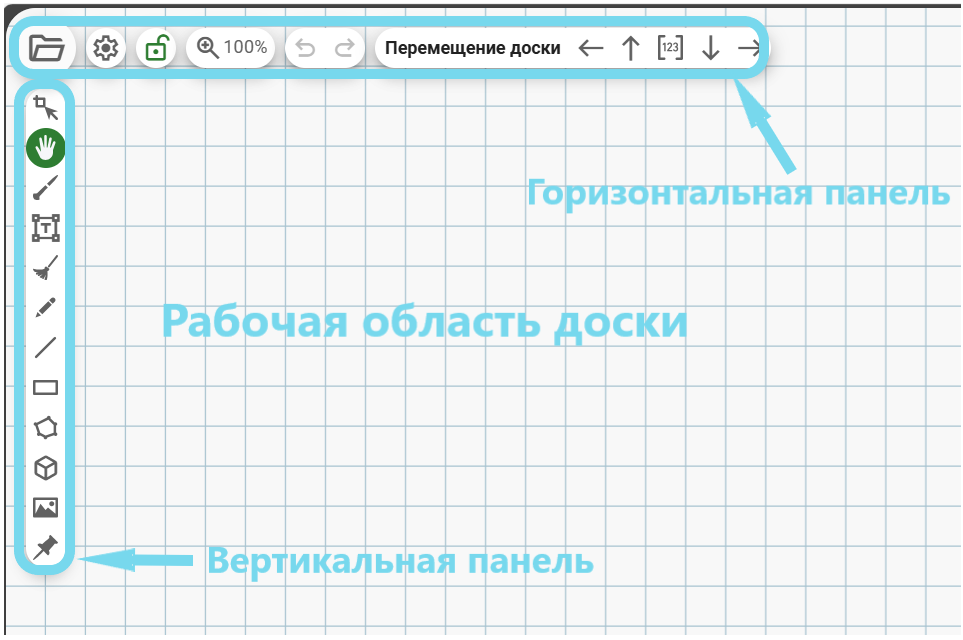963x640 pixels.
Task: Select the polygon shape tool
Action: [46, 428]
